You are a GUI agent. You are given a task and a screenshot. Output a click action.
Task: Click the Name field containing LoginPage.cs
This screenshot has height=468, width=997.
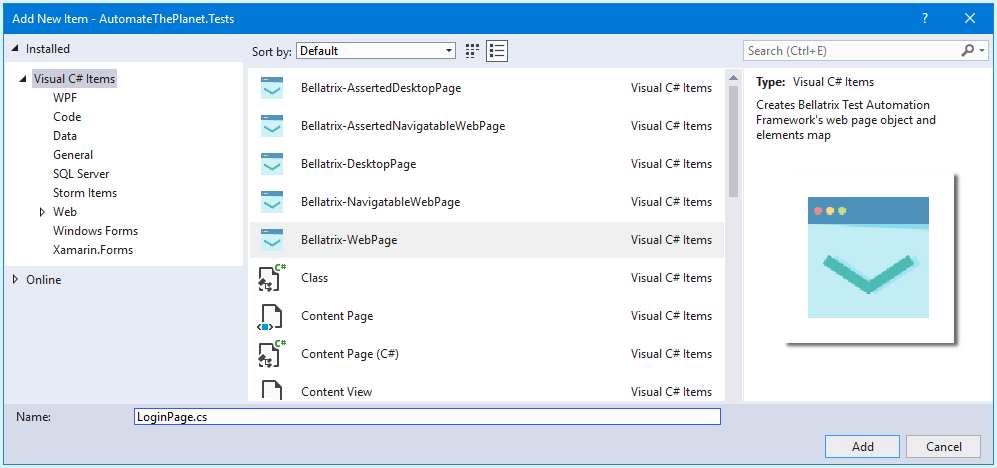(x=427, y=416)
